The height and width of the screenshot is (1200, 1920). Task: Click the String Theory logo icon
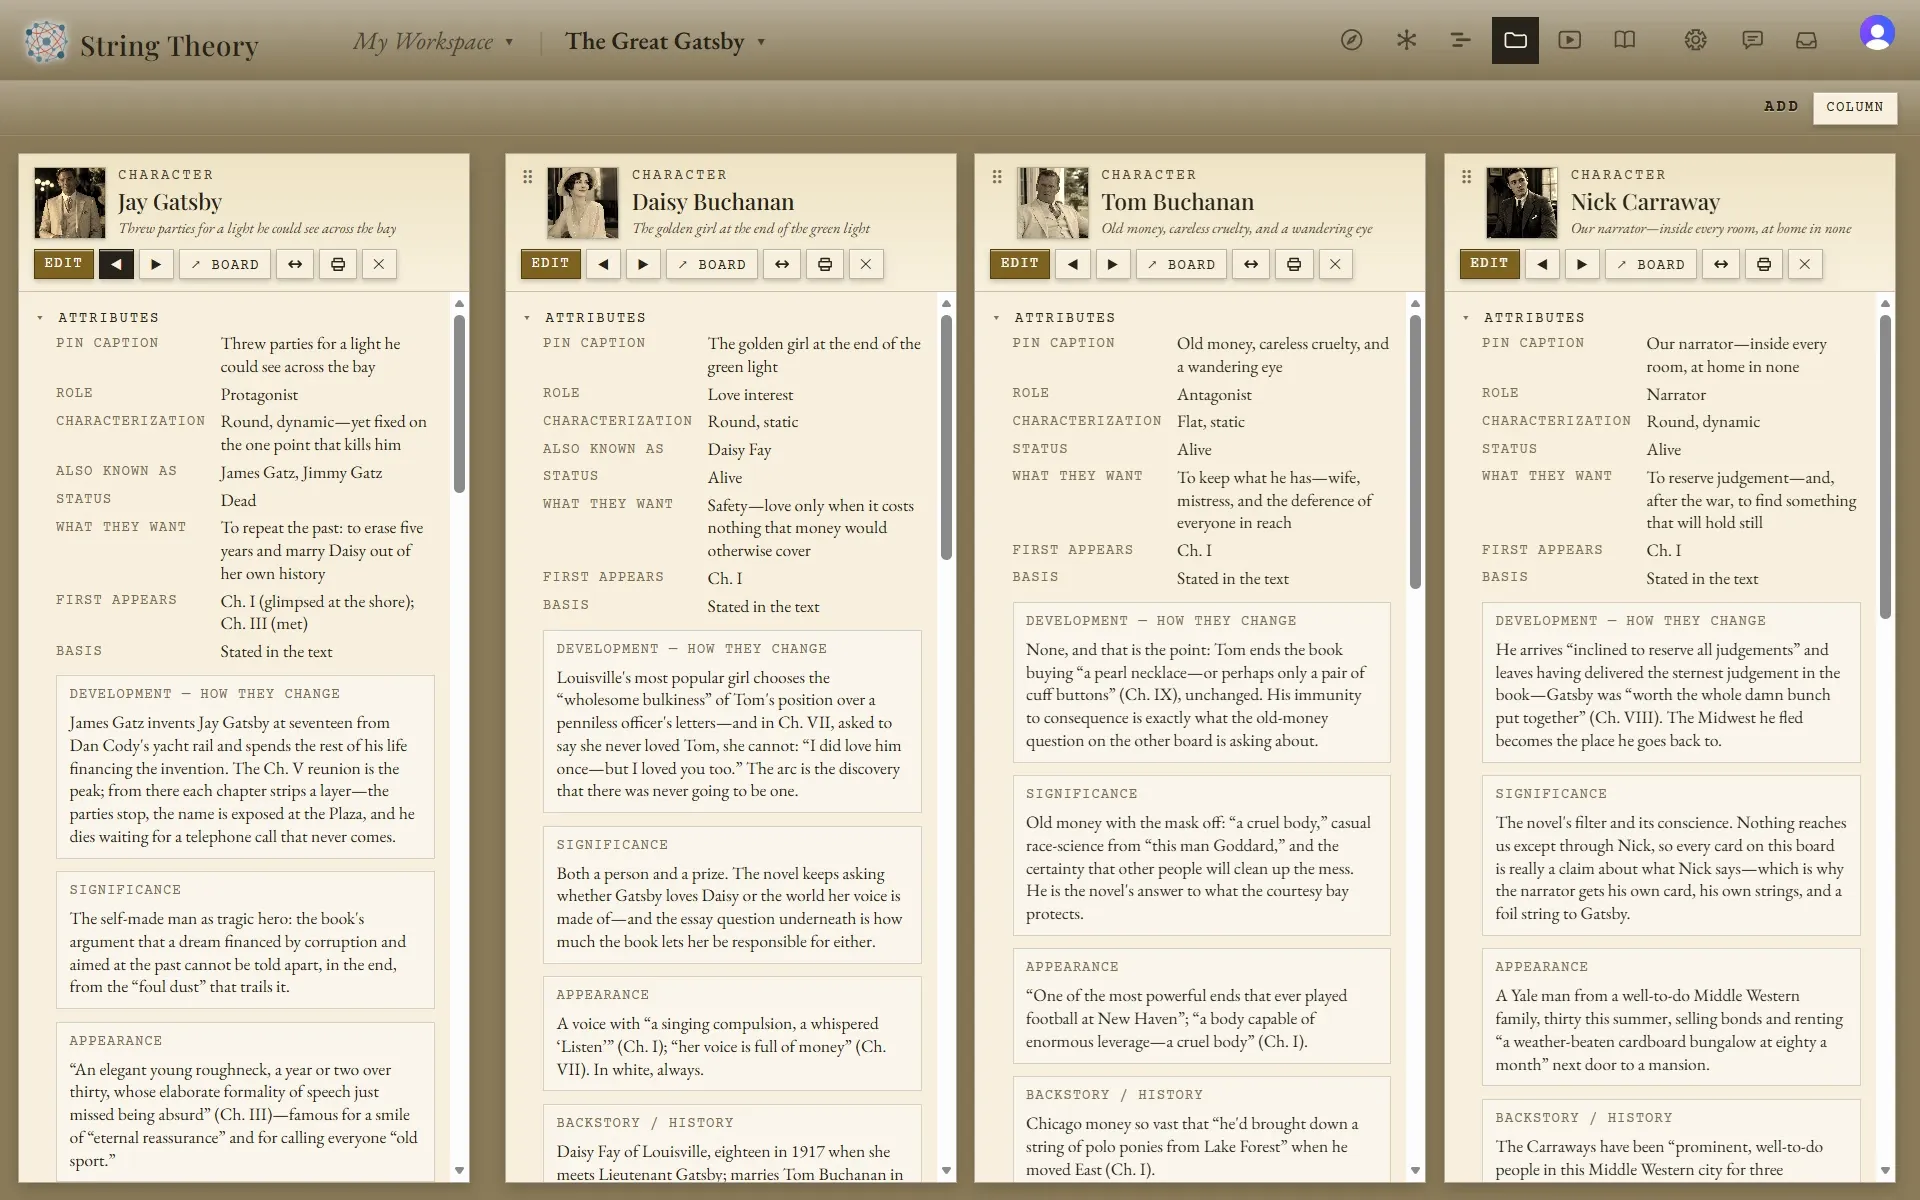pyautogui.click(x=45, y=42)
